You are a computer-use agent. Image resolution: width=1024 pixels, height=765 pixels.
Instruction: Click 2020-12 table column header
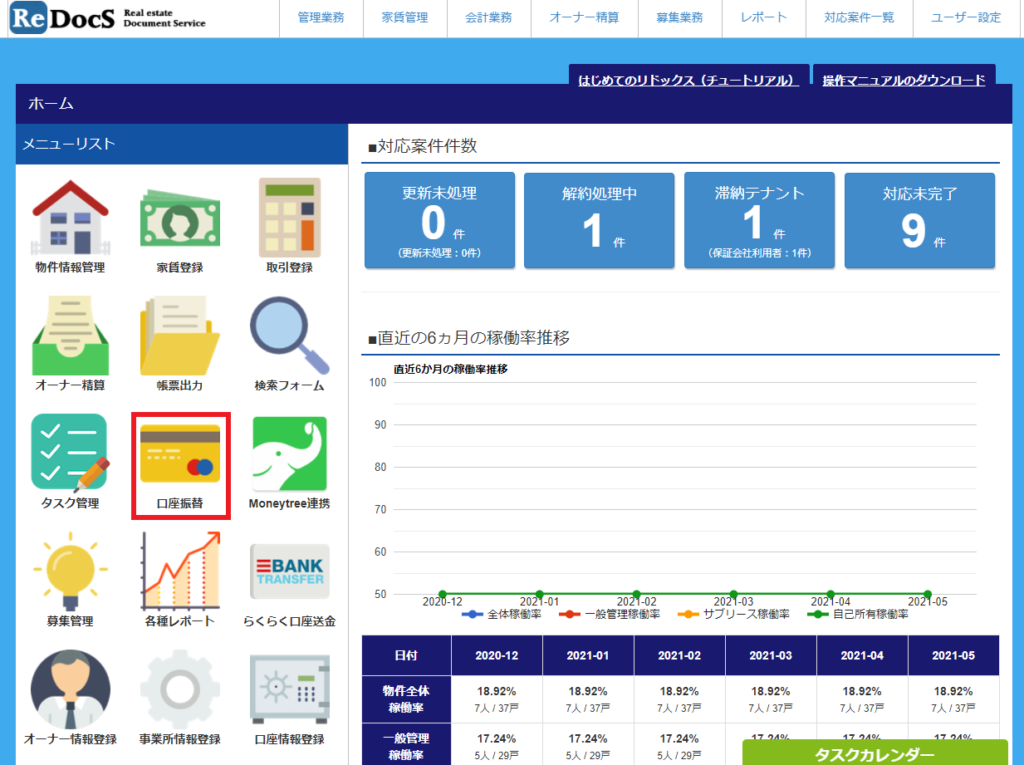[497, 655]
